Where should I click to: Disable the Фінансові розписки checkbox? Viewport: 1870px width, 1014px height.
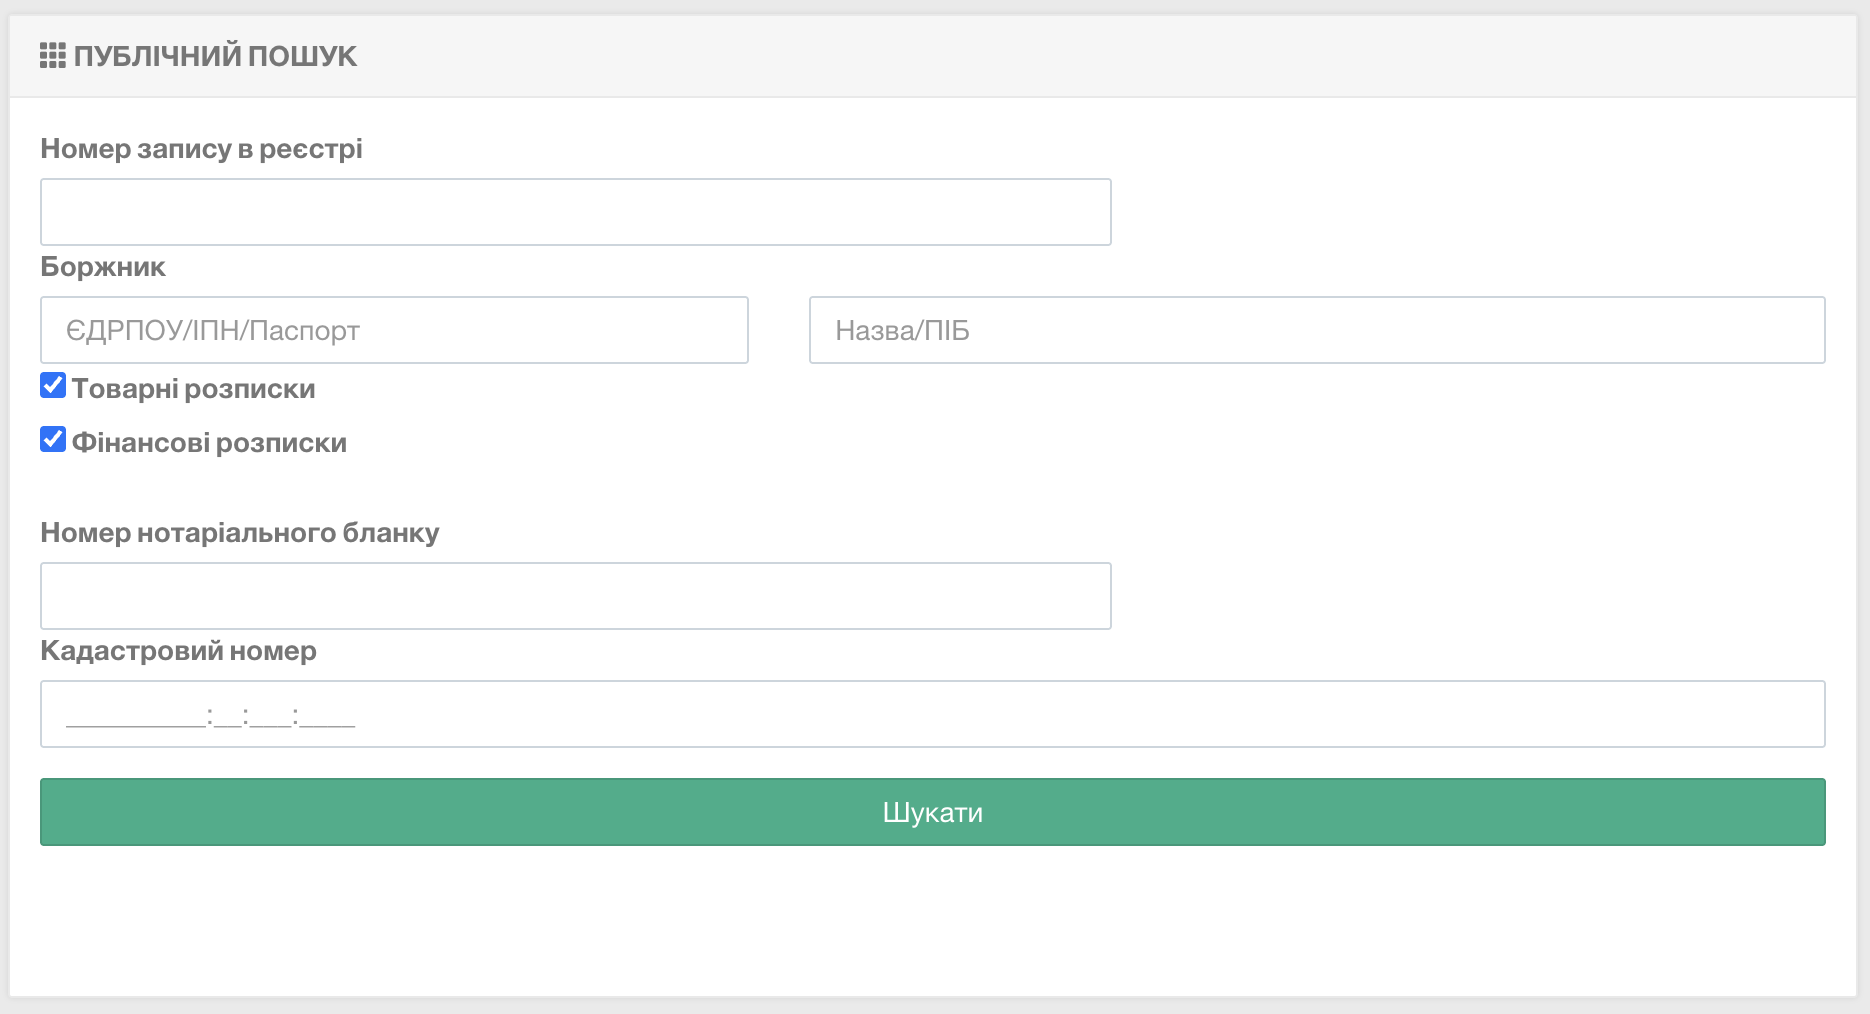(53, 440)
